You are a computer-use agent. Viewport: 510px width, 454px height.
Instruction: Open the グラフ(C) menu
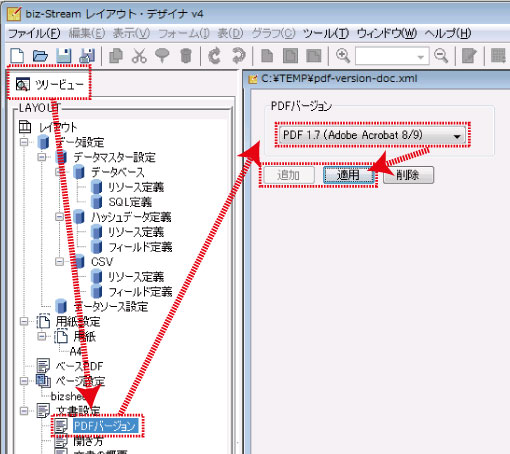tap(273, 33)
